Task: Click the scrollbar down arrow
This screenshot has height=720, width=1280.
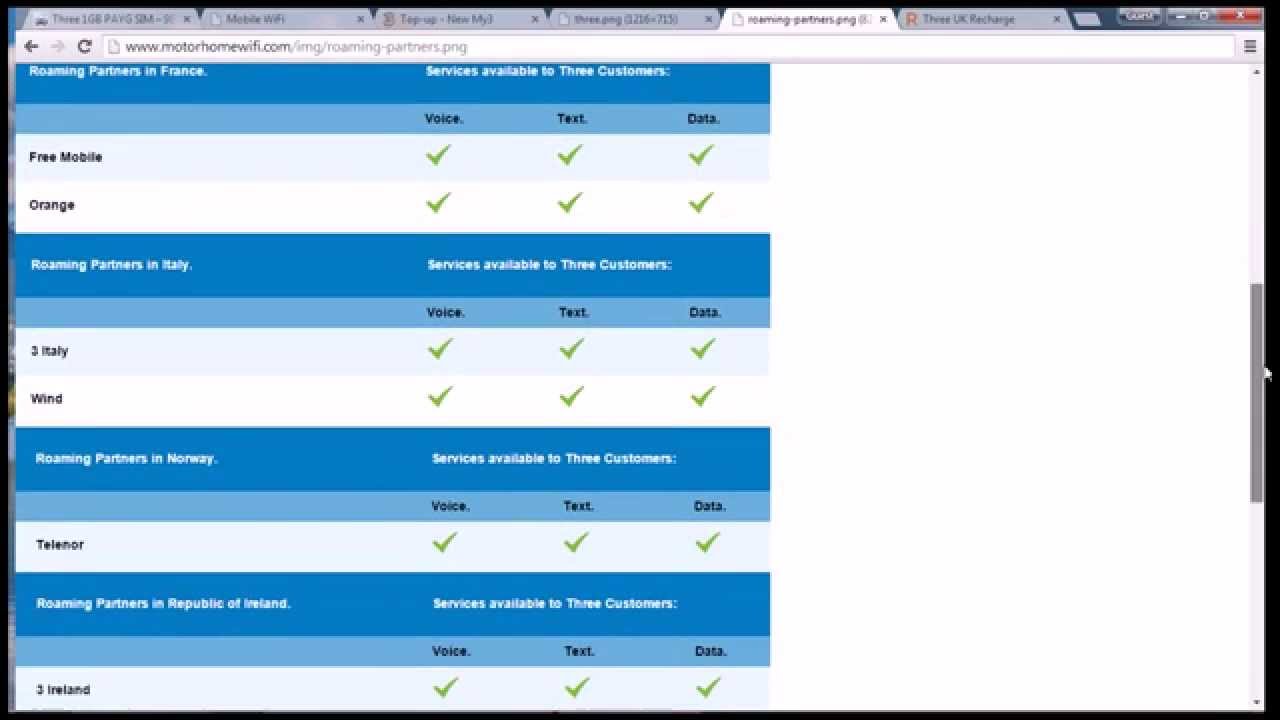Action: coord(1256,703)
